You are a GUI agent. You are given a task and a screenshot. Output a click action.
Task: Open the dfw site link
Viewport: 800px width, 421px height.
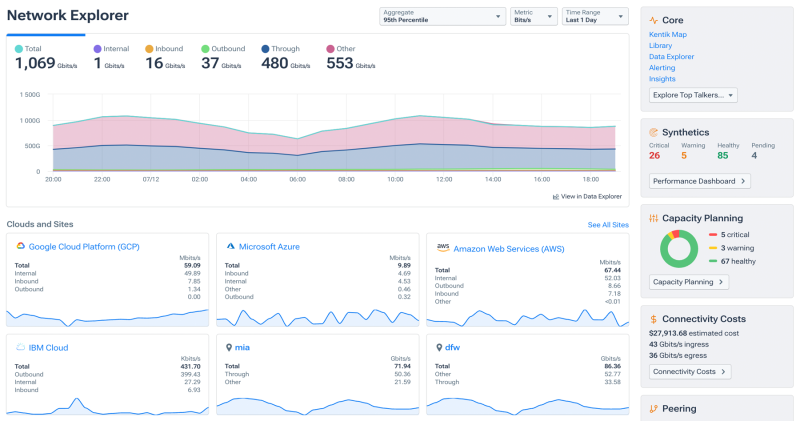[453, 348]
